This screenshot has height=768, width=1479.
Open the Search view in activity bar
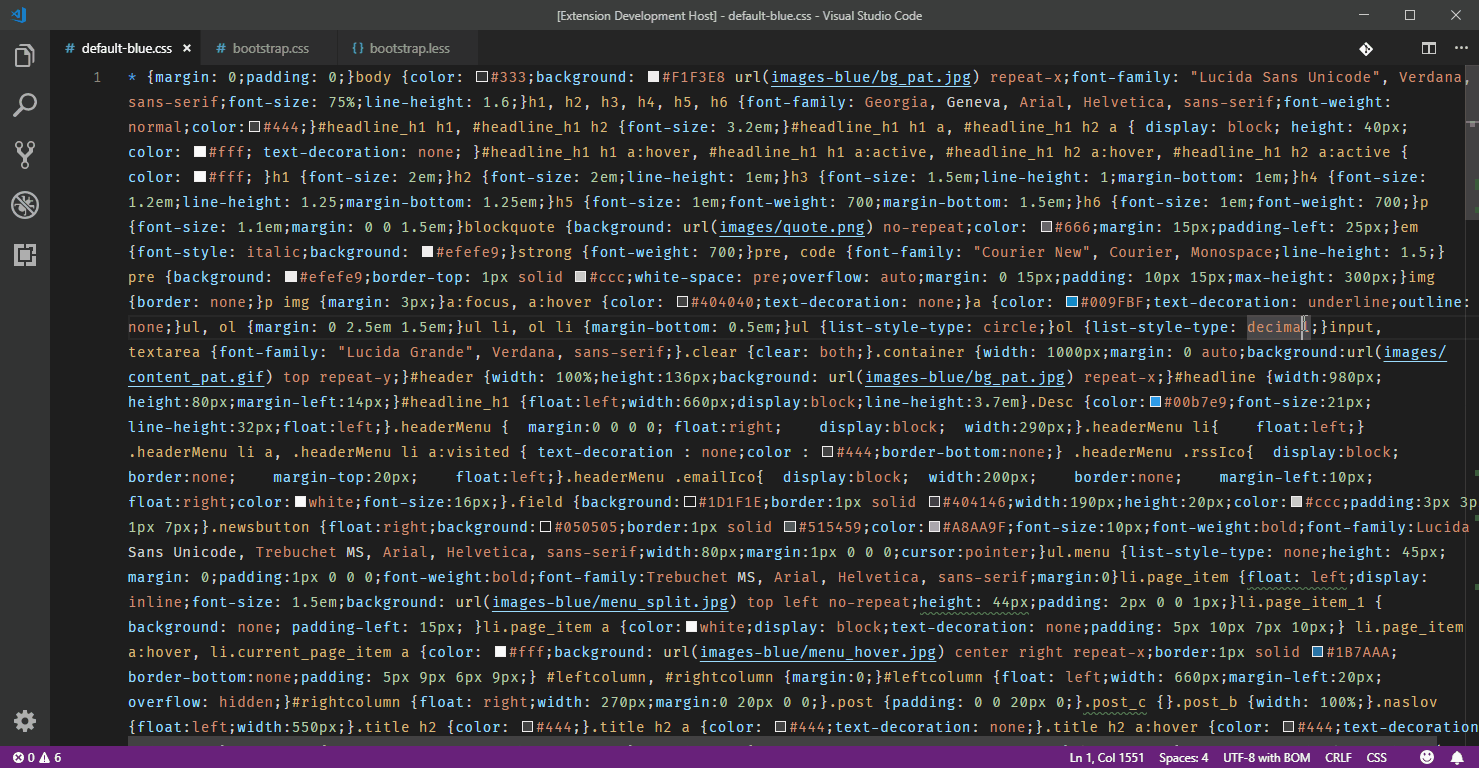pos(25,105)
